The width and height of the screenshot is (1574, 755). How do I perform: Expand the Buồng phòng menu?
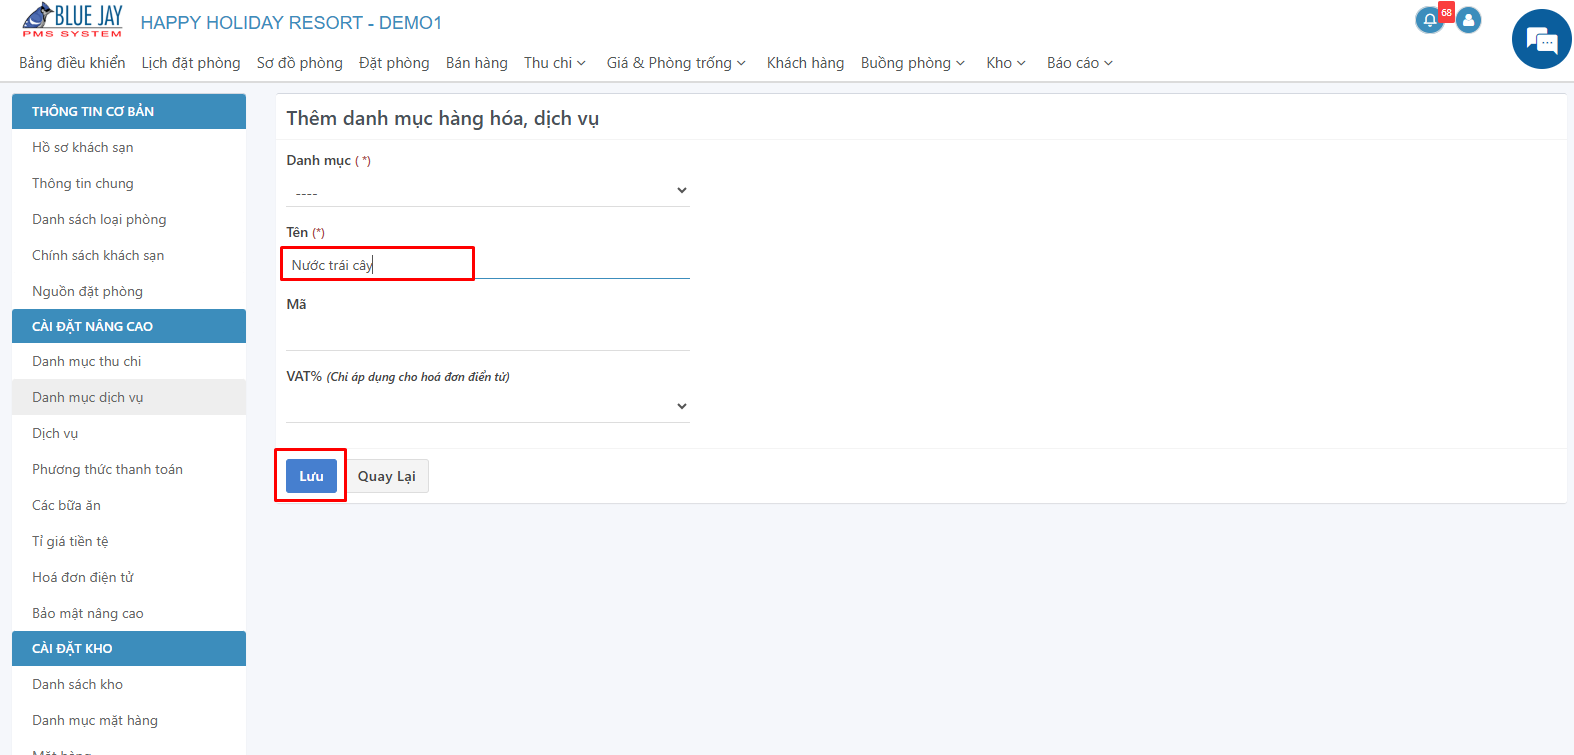tap(913, 63)
